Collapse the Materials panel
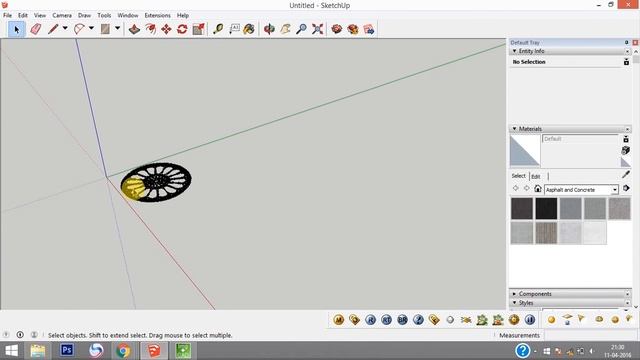This screenshot has width=640, height=360. pos(514,129)
